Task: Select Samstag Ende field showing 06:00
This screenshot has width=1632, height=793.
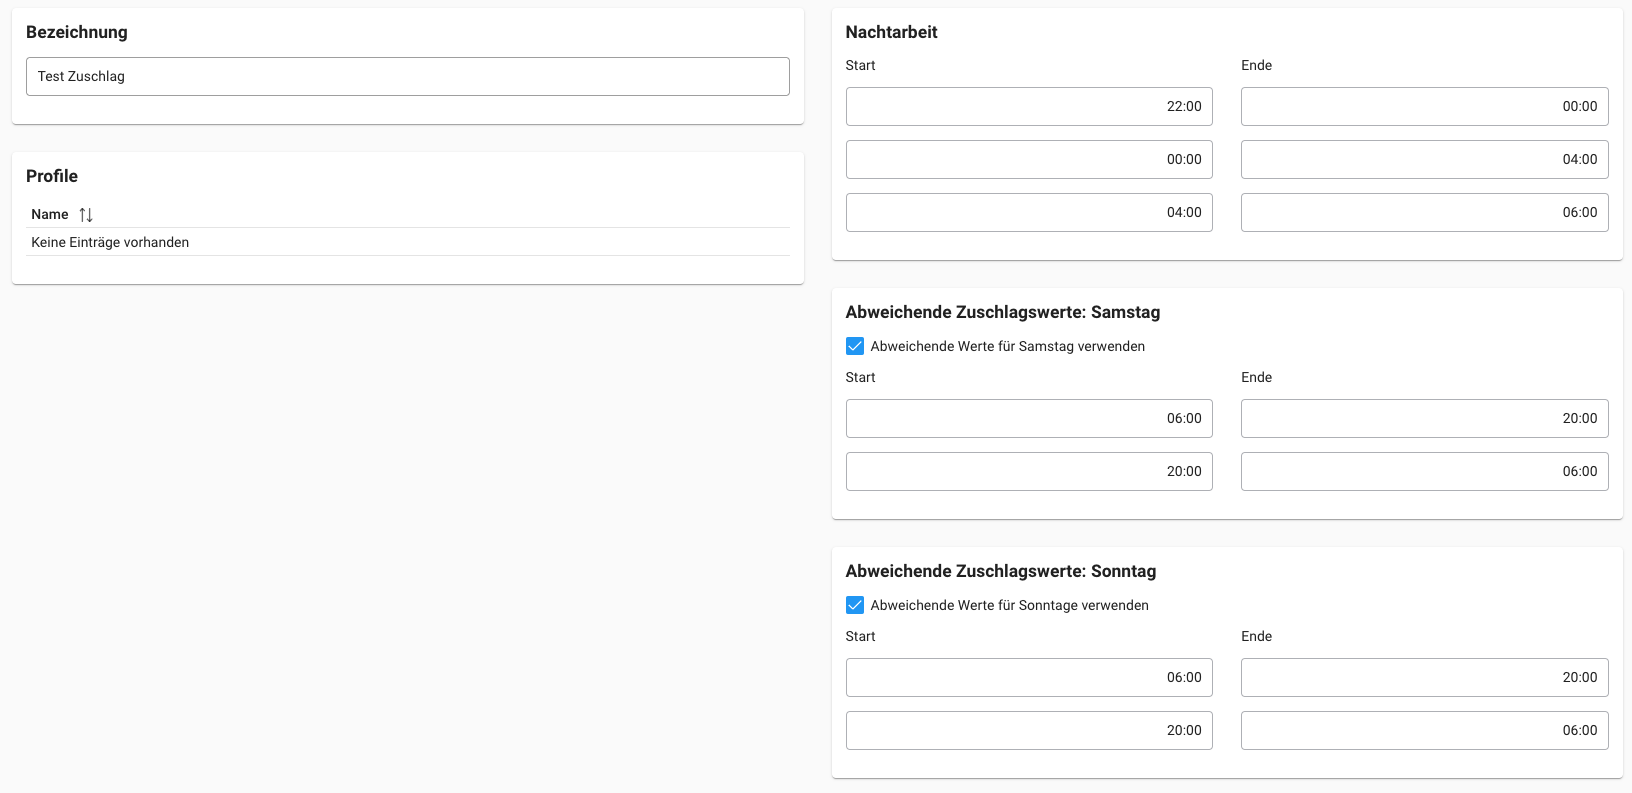Action: tap(1424, 472)
